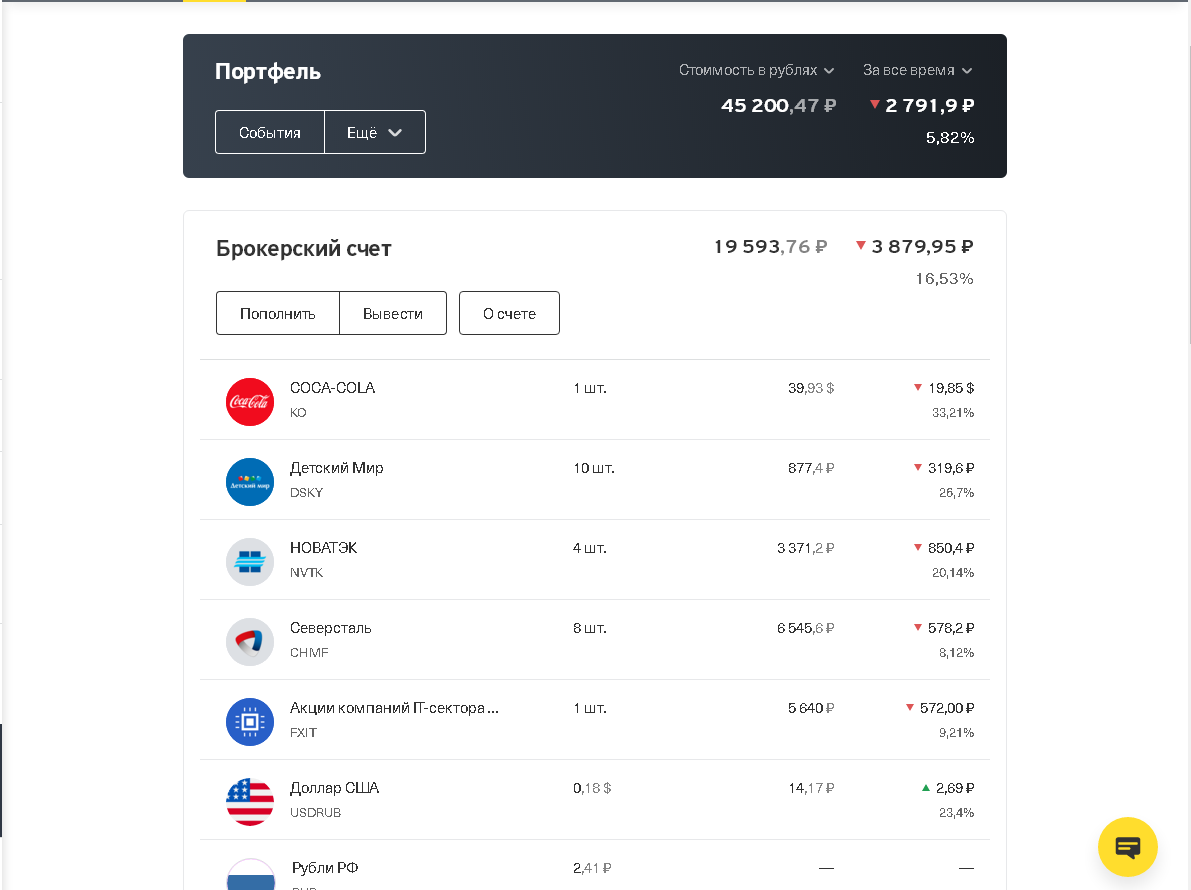Open the За все время period dropdown
Viewport: 1191px width, 890px height.
(917, 71)
